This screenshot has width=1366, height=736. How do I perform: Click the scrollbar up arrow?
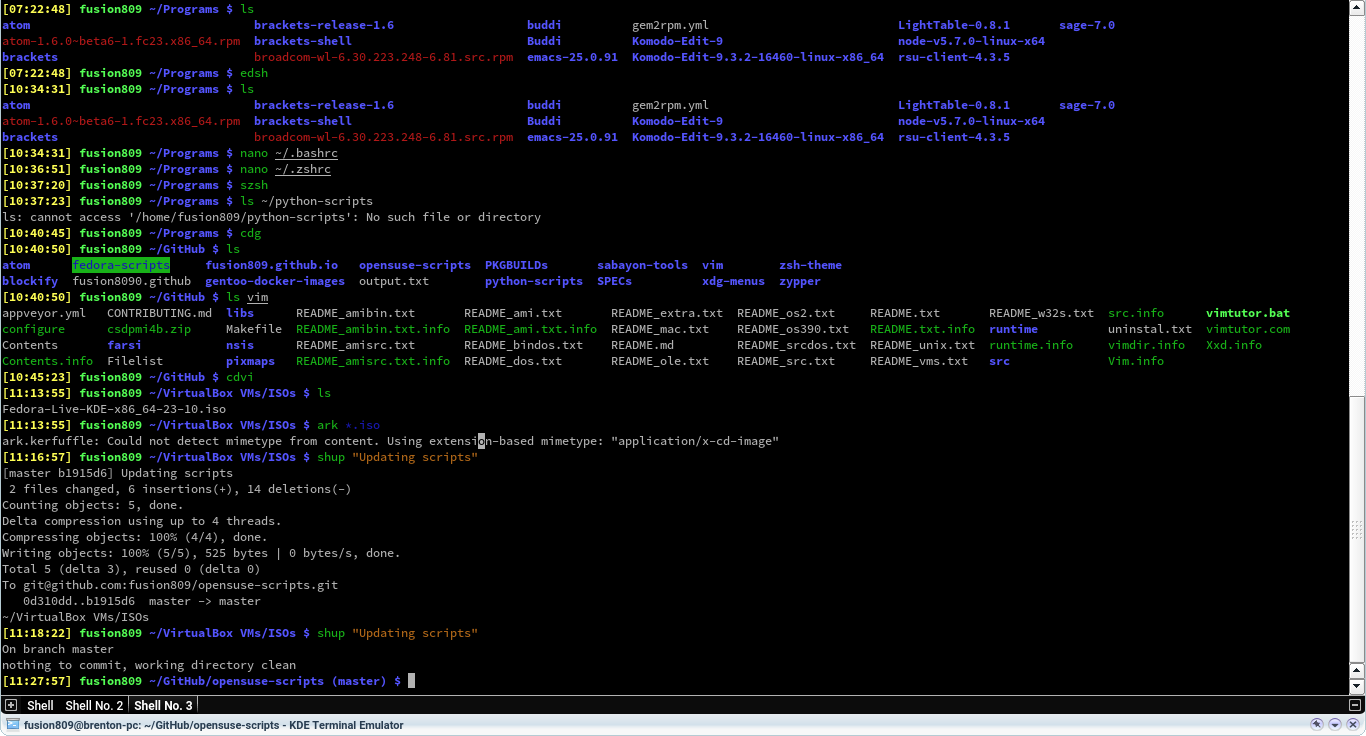[x=1357, y=6]
